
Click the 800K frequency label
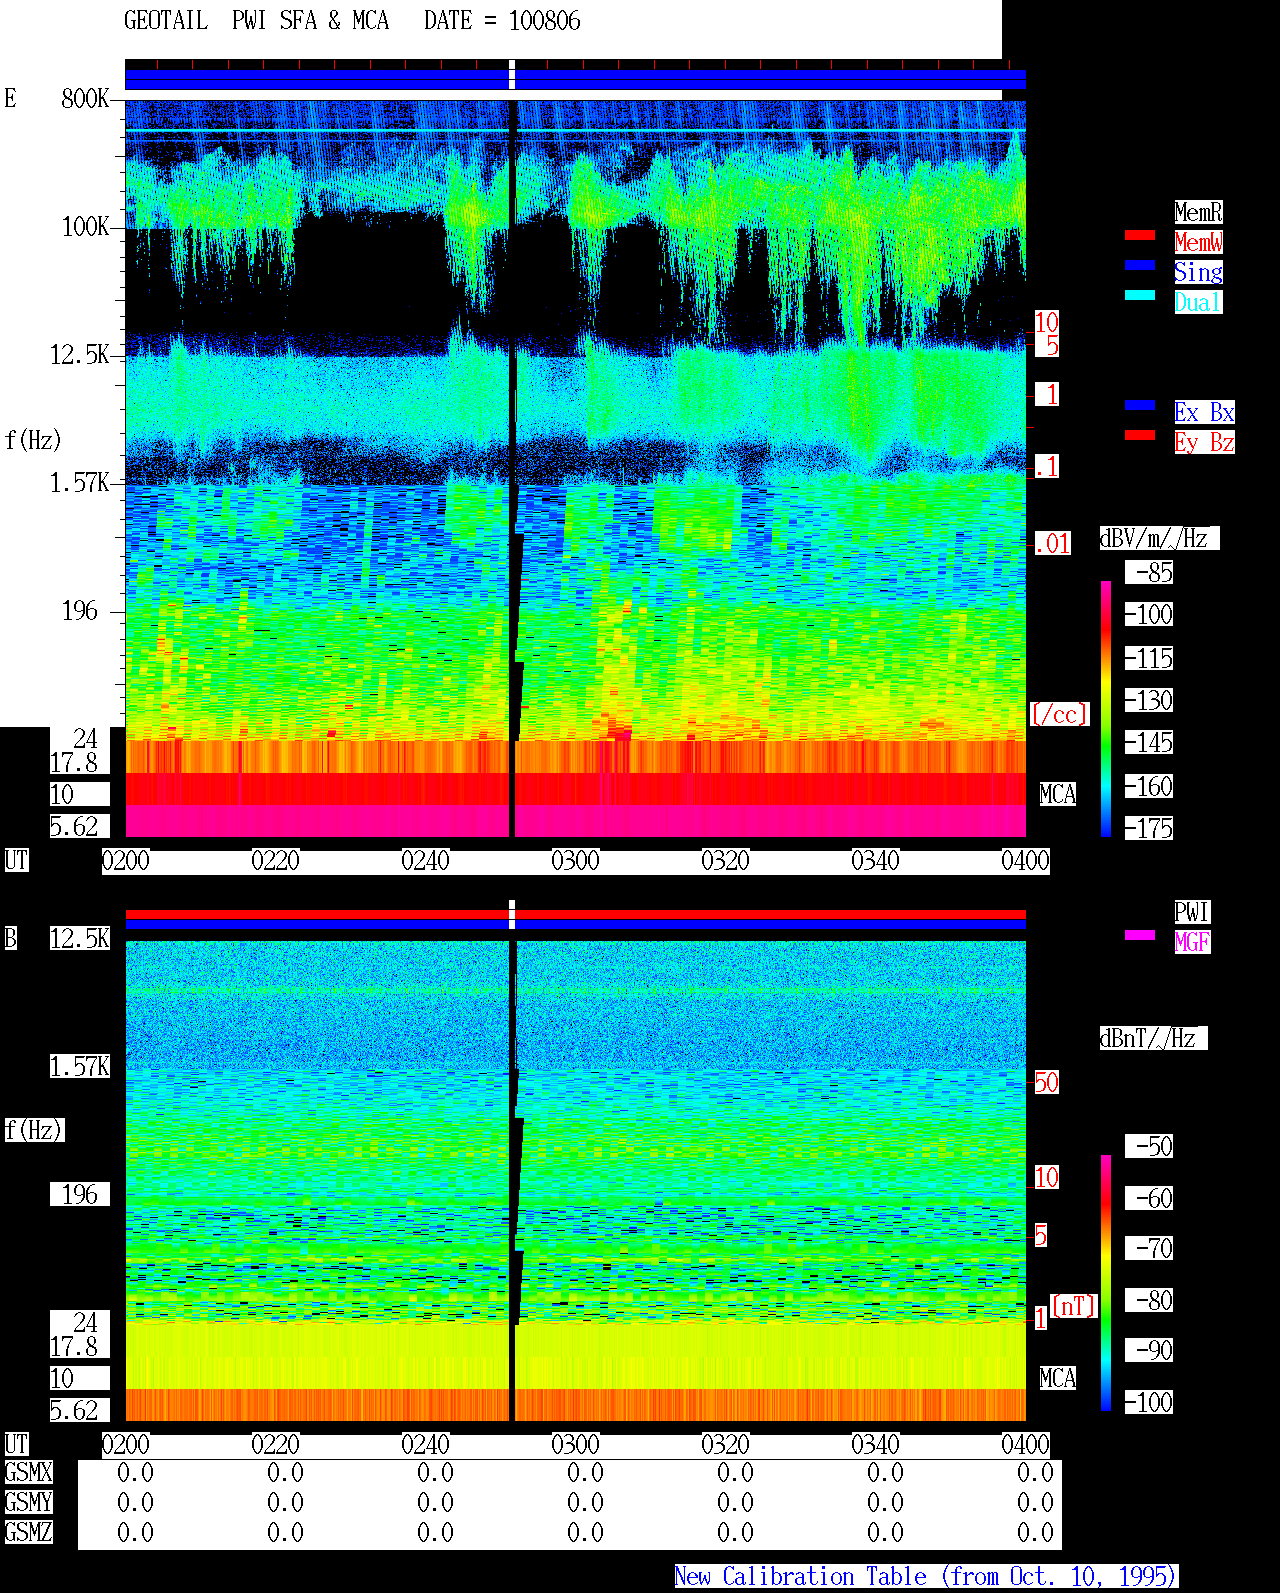[x=85, y=98]
